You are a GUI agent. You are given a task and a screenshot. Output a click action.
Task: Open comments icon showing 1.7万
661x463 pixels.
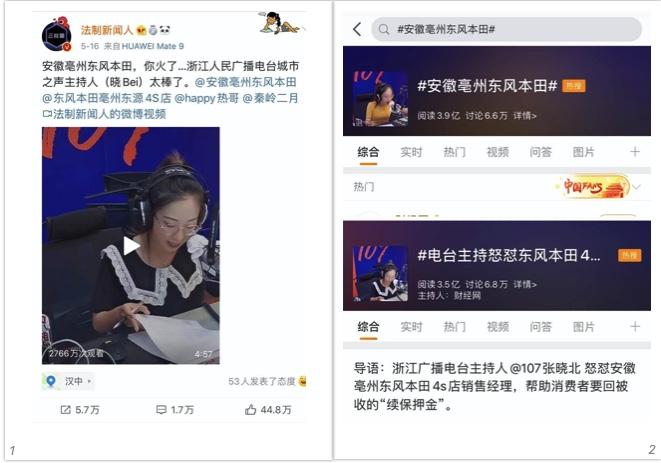[x=161, y=409]
